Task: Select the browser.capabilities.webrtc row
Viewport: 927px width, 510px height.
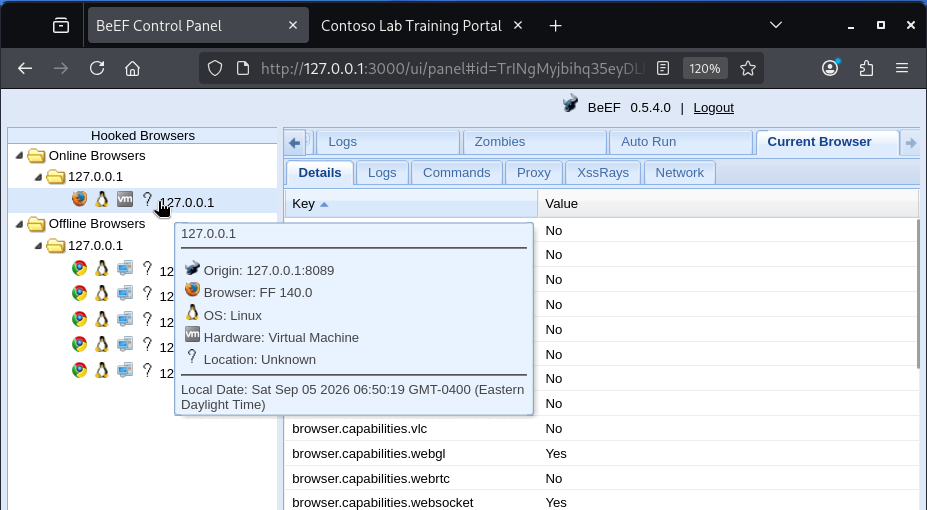Action: coord(600,479)
